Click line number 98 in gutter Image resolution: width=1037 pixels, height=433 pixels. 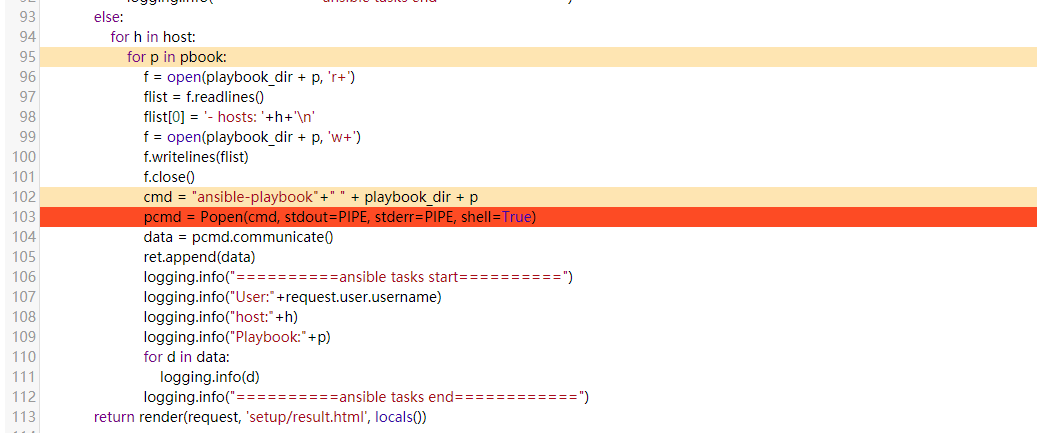pyautogui.click(x=28, y=117)
